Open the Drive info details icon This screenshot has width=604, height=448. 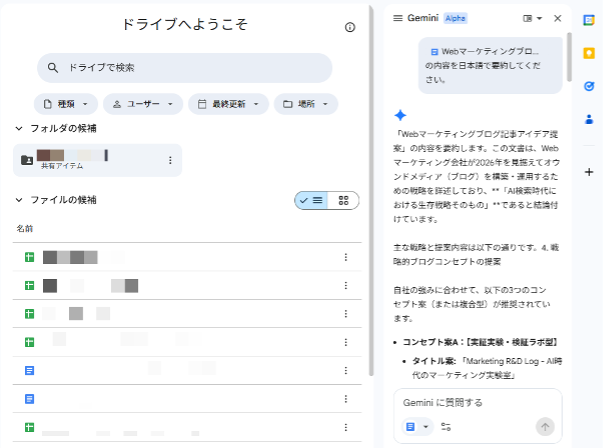[x=350, y=27]
